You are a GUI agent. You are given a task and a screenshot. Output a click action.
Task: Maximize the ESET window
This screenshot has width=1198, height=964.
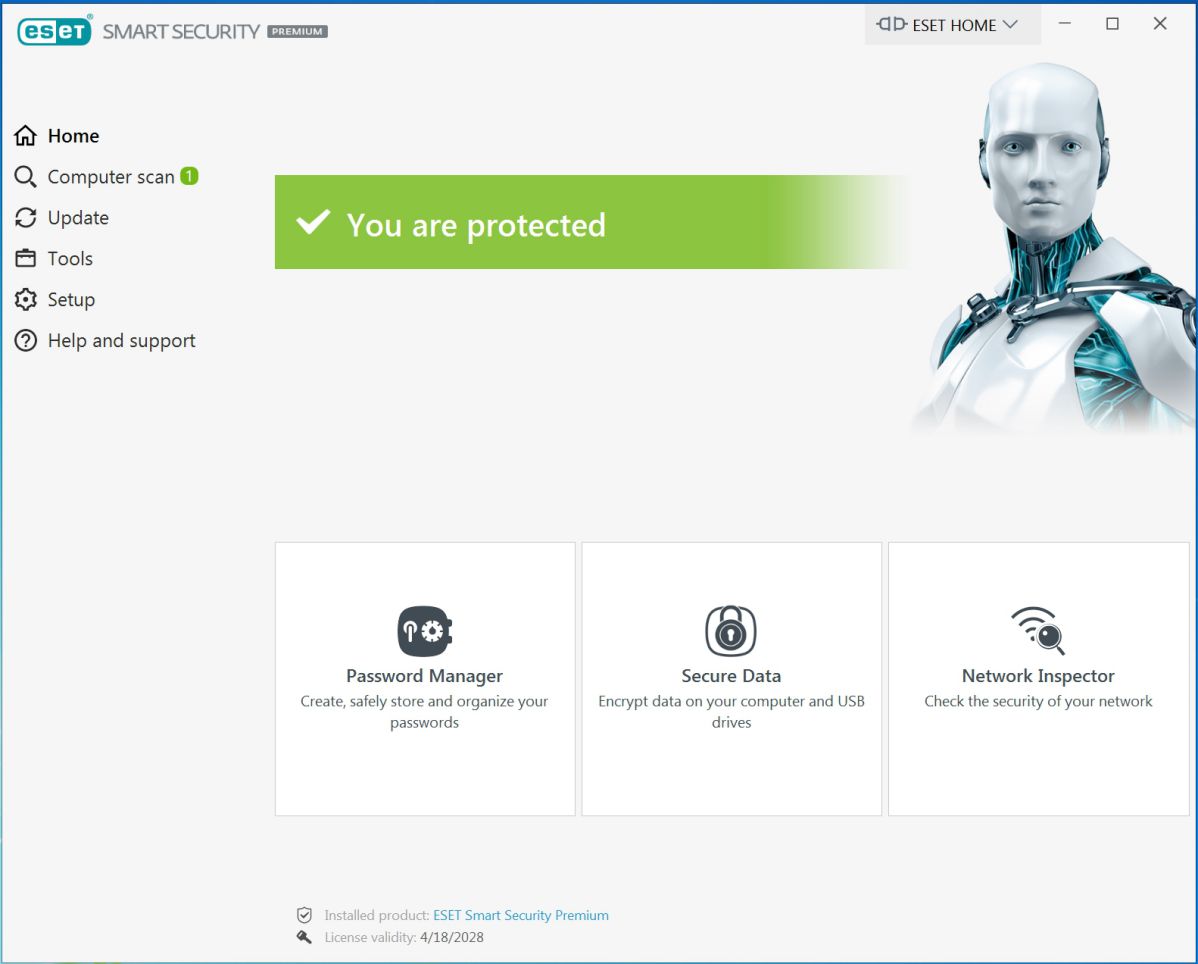tap(1112, 24)
